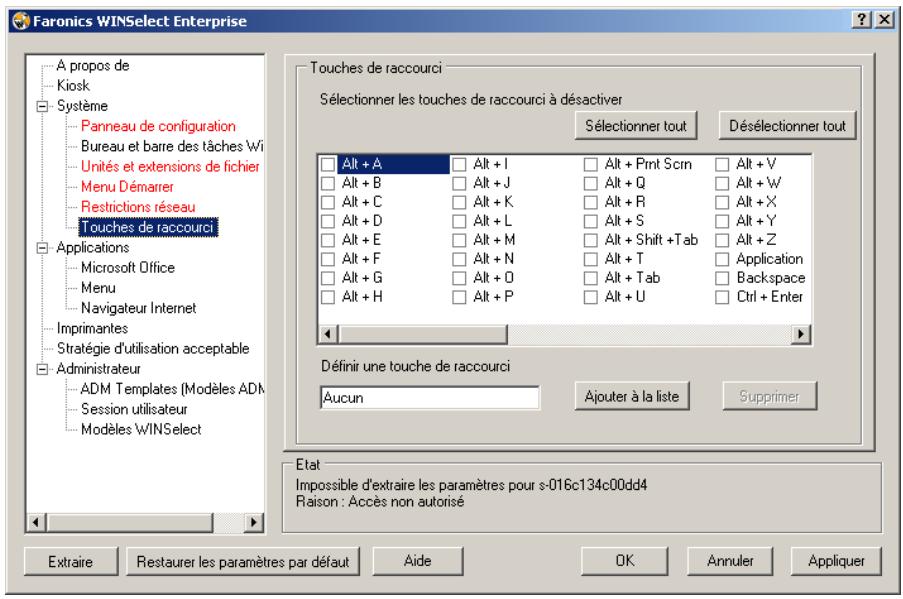Viewport: 903px width, 599px height.
Task: Check the Ctrl + Enter checkbox
Action: [x=722, y=297]
